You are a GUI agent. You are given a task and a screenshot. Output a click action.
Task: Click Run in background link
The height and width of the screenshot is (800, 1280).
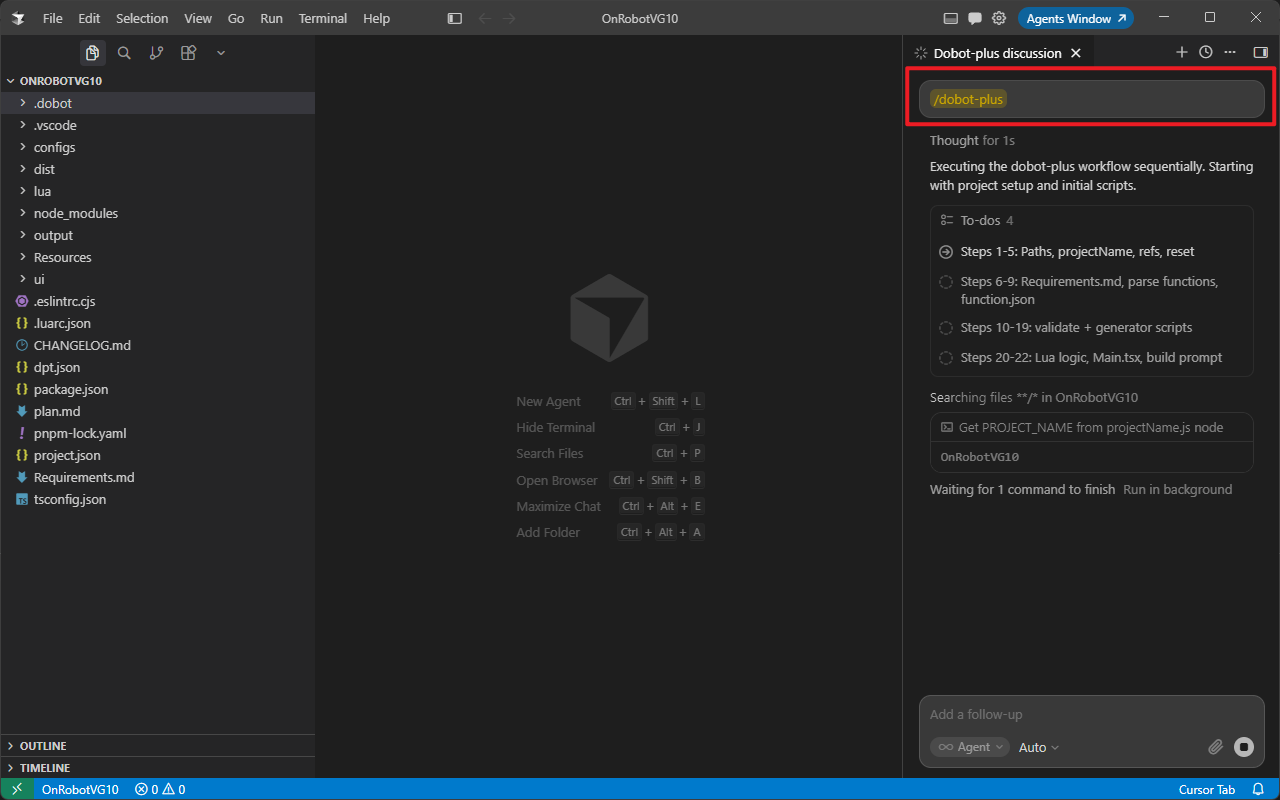tap(1177, 489)
